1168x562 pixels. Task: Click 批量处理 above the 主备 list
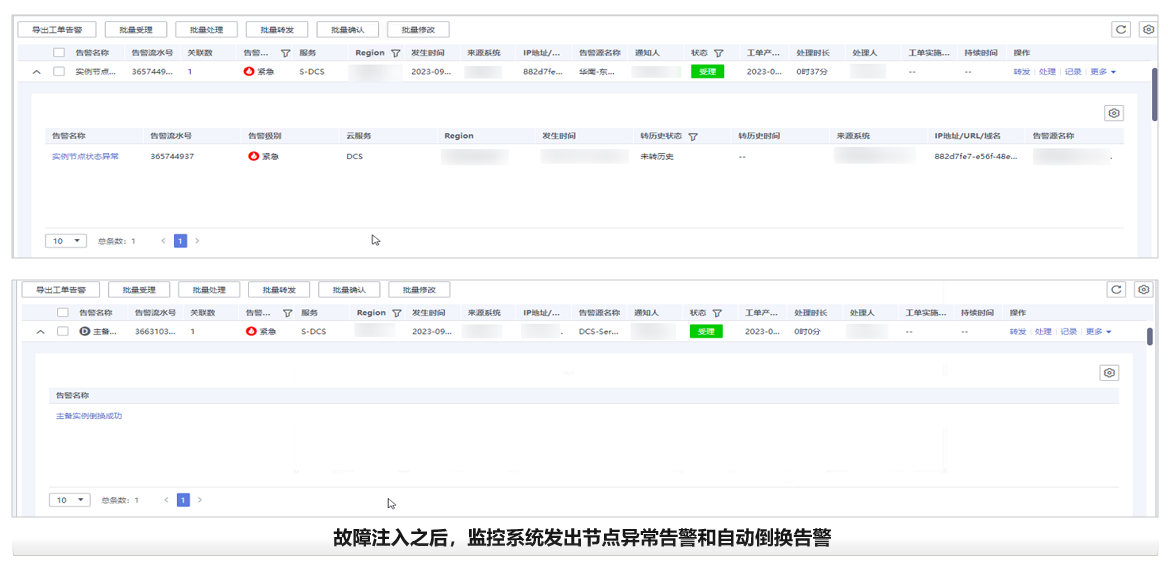point(209,289)
